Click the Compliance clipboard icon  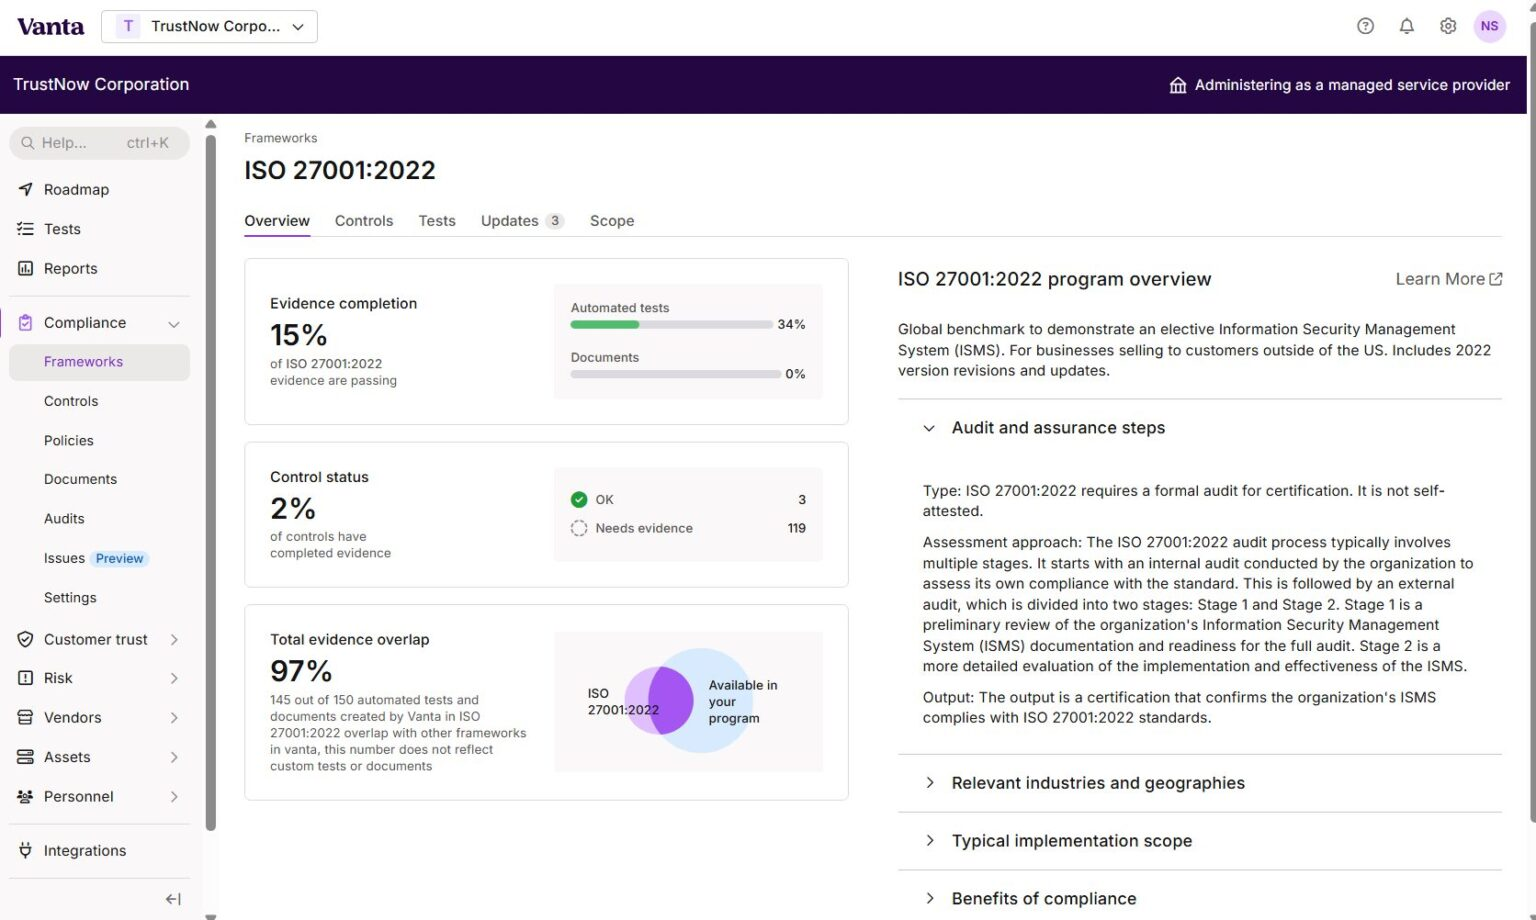pyautogui.click(x=26, y=323)
